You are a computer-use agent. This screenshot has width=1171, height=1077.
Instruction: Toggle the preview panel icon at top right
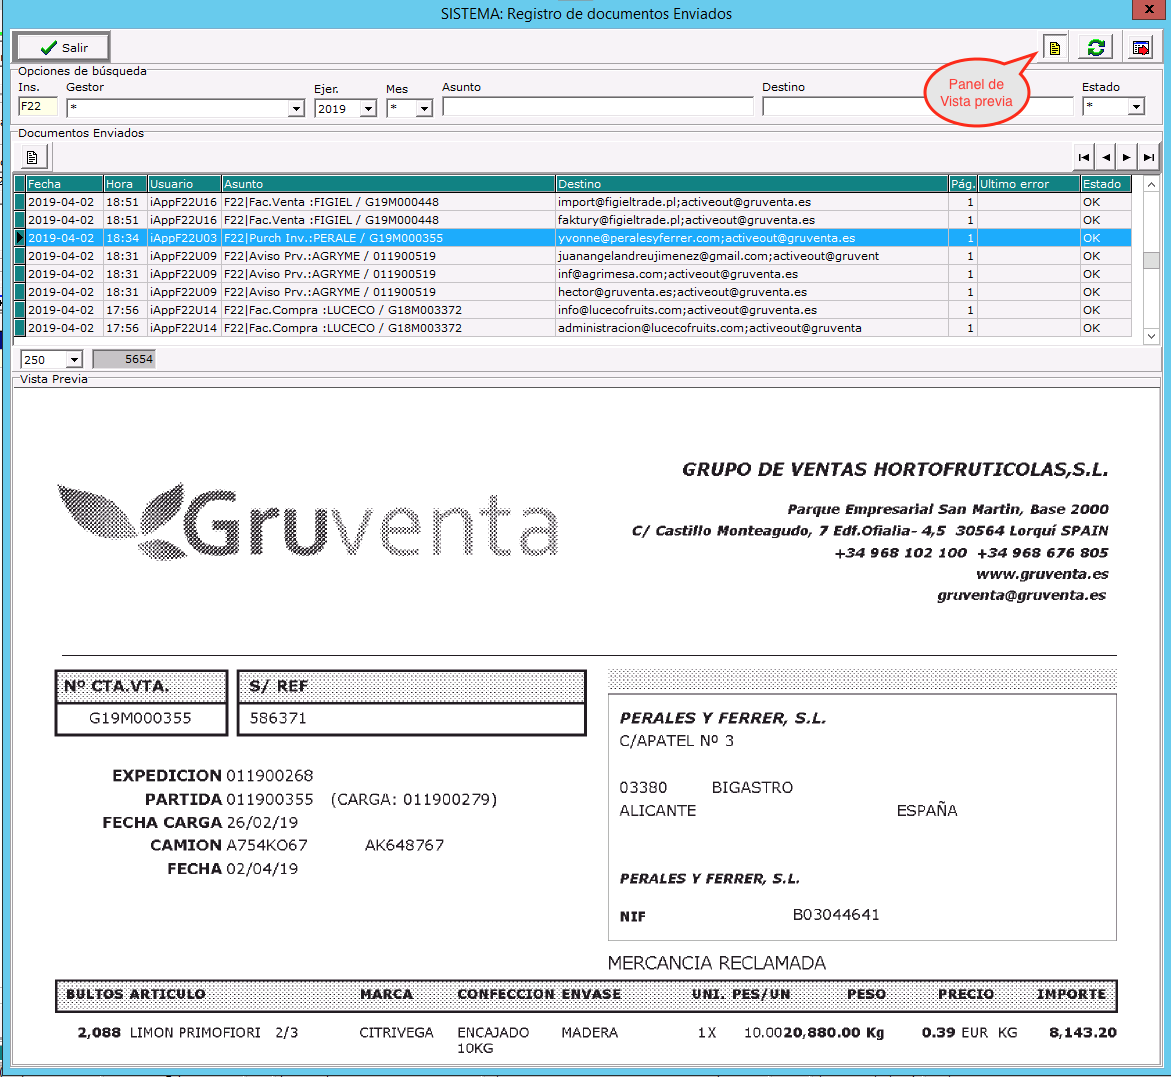click(1054, 47)
